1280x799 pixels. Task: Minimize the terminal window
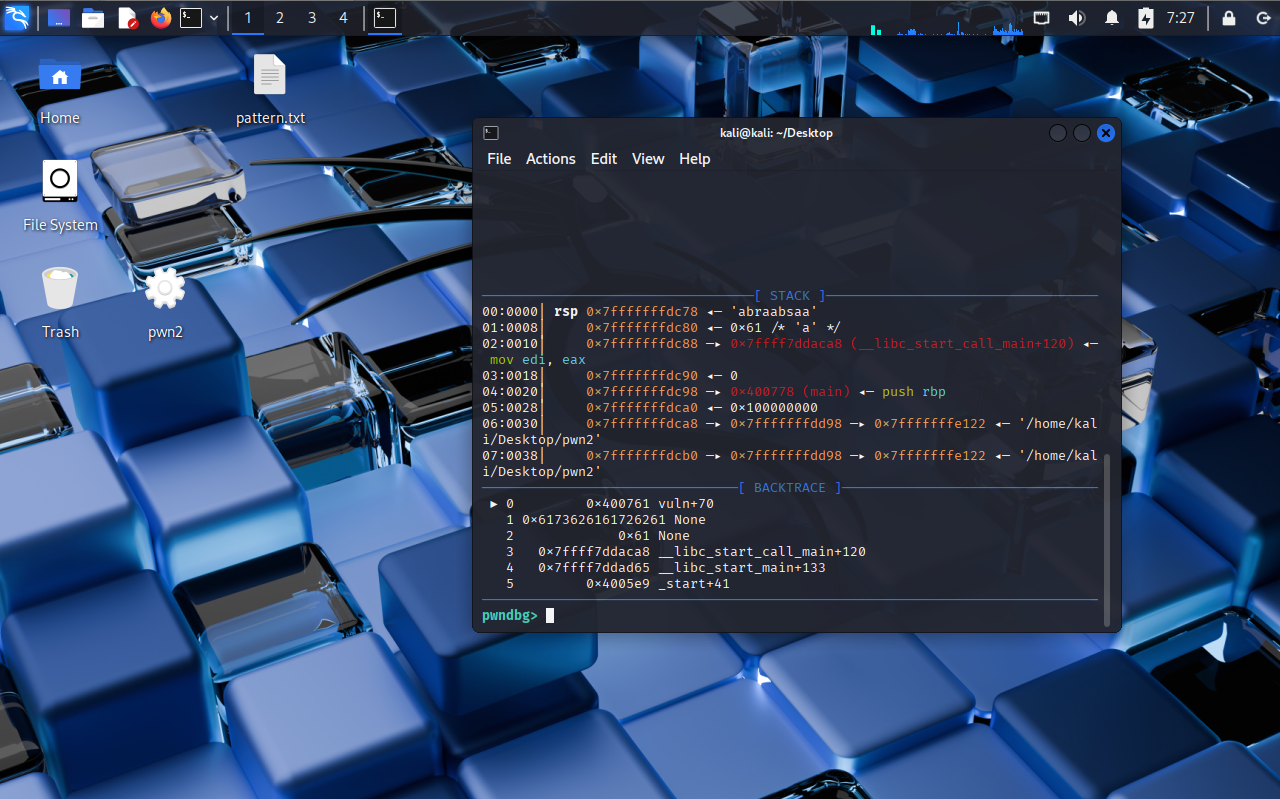pos(1058,133)
